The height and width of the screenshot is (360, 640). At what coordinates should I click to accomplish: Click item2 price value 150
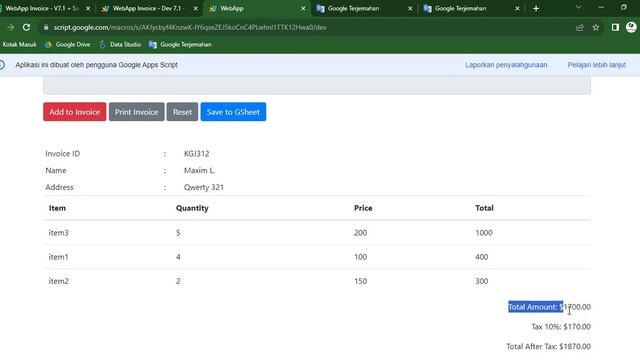point(360,281)
